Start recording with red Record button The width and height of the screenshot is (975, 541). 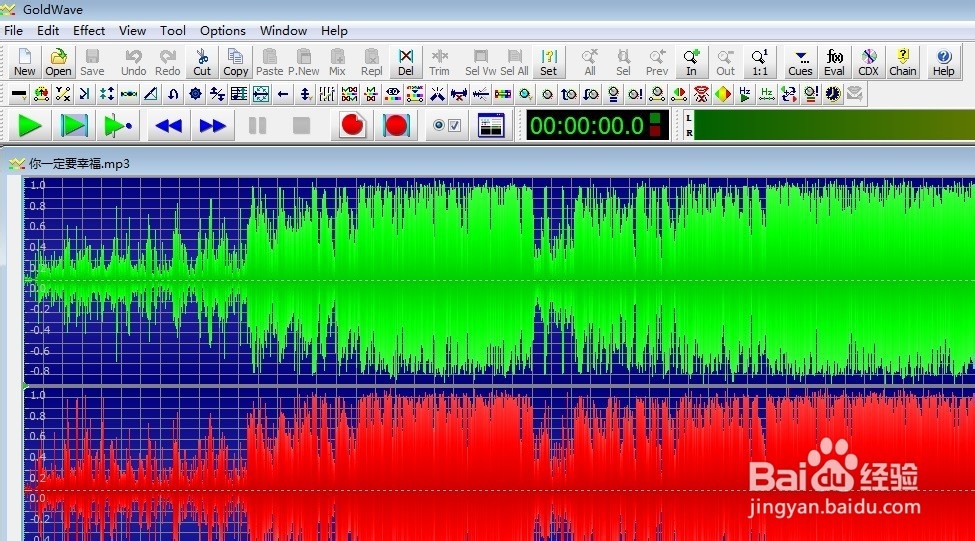[x=353, y=126]
